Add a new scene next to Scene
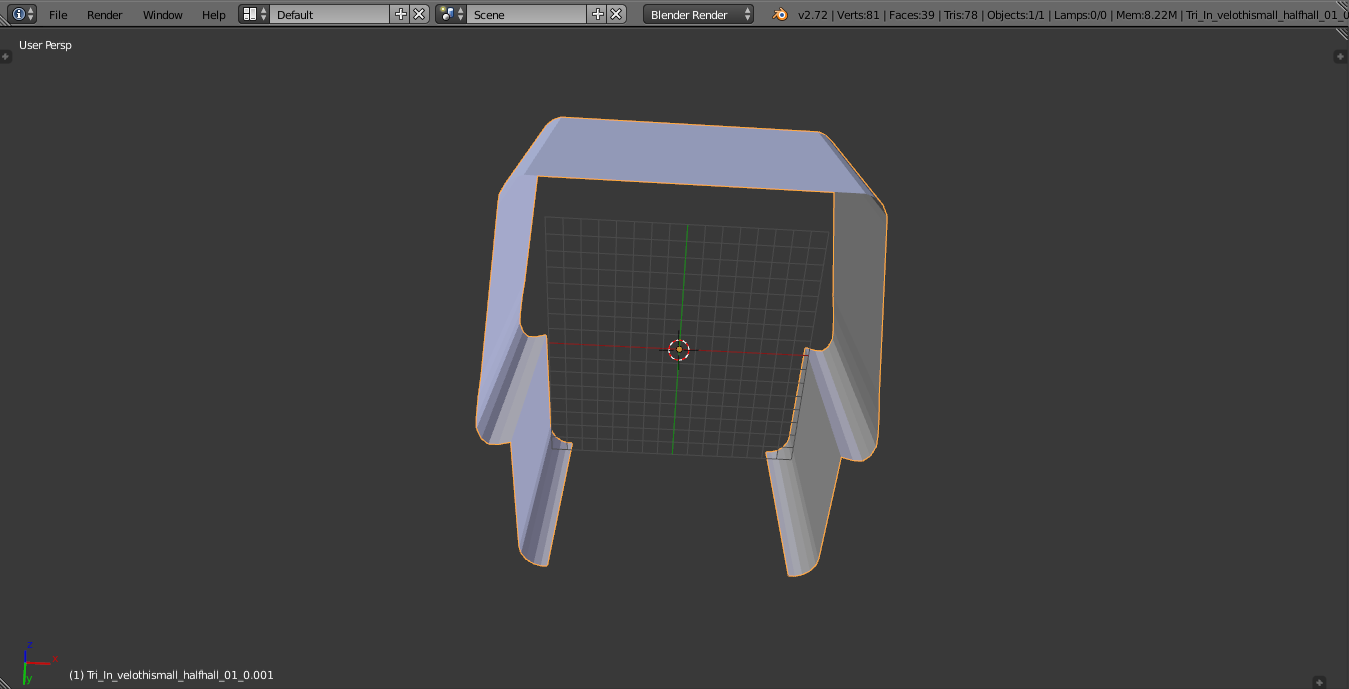The width and height of the screenshot is (1349, 689). coord(598,14)
